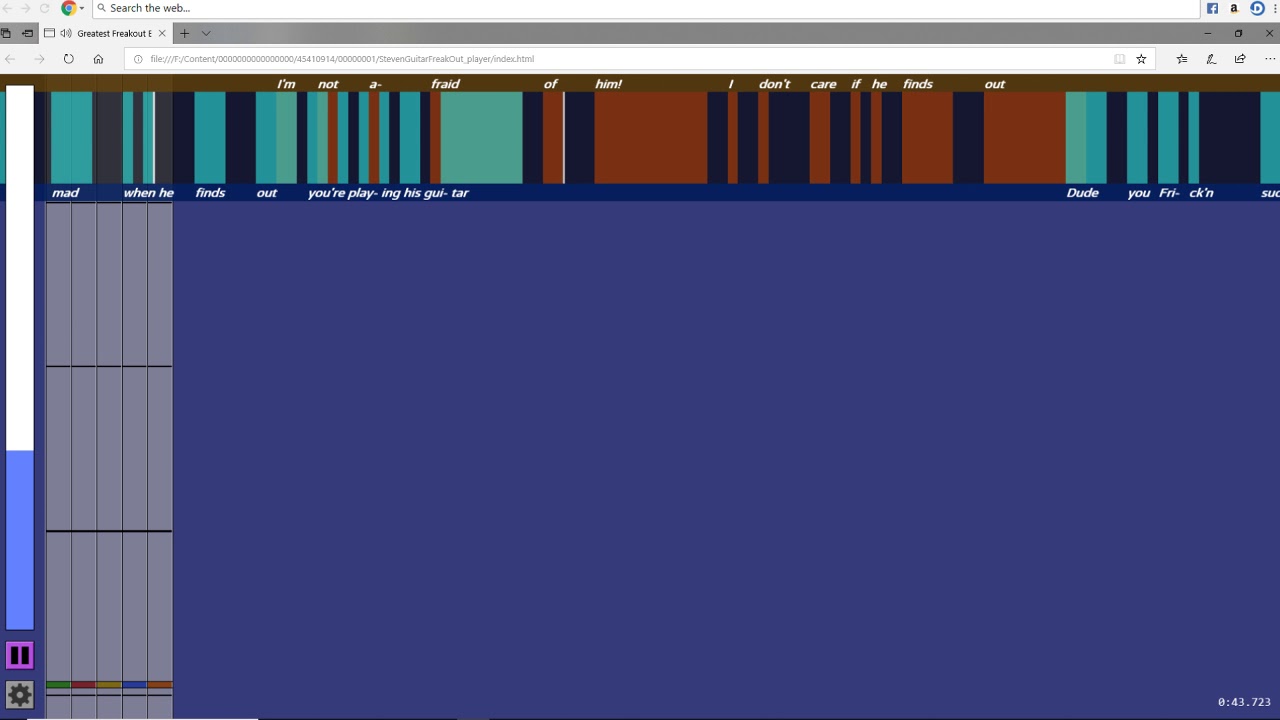Viewport: 1280px width, 720px height.
Task: Show site information icon in address bar
Action: pyautogui.click(x=138, y=59)
